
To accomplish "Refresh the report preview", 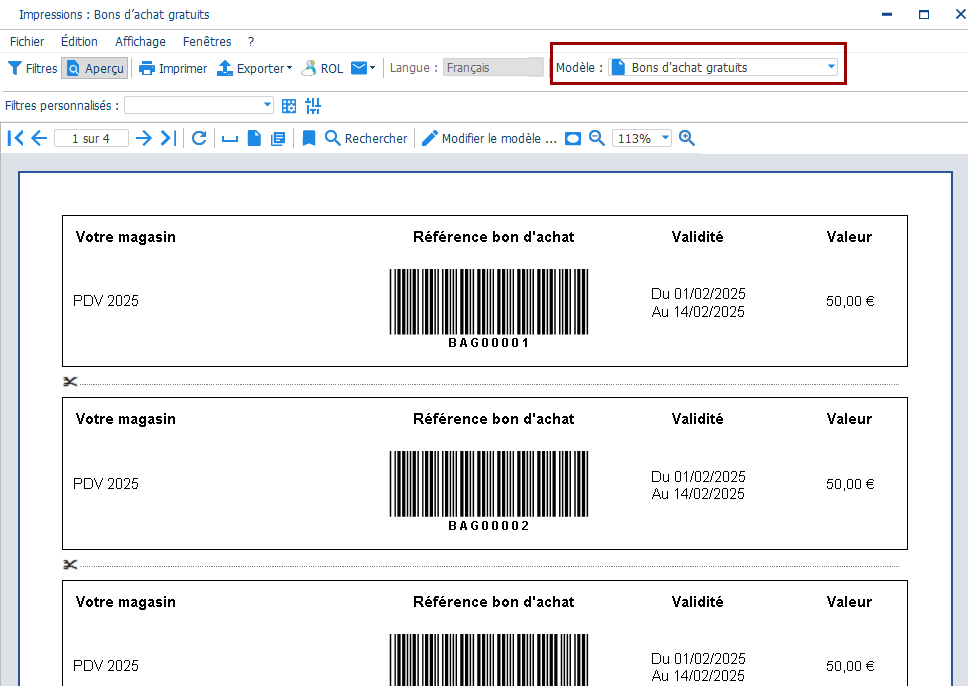I will [199, 138].
